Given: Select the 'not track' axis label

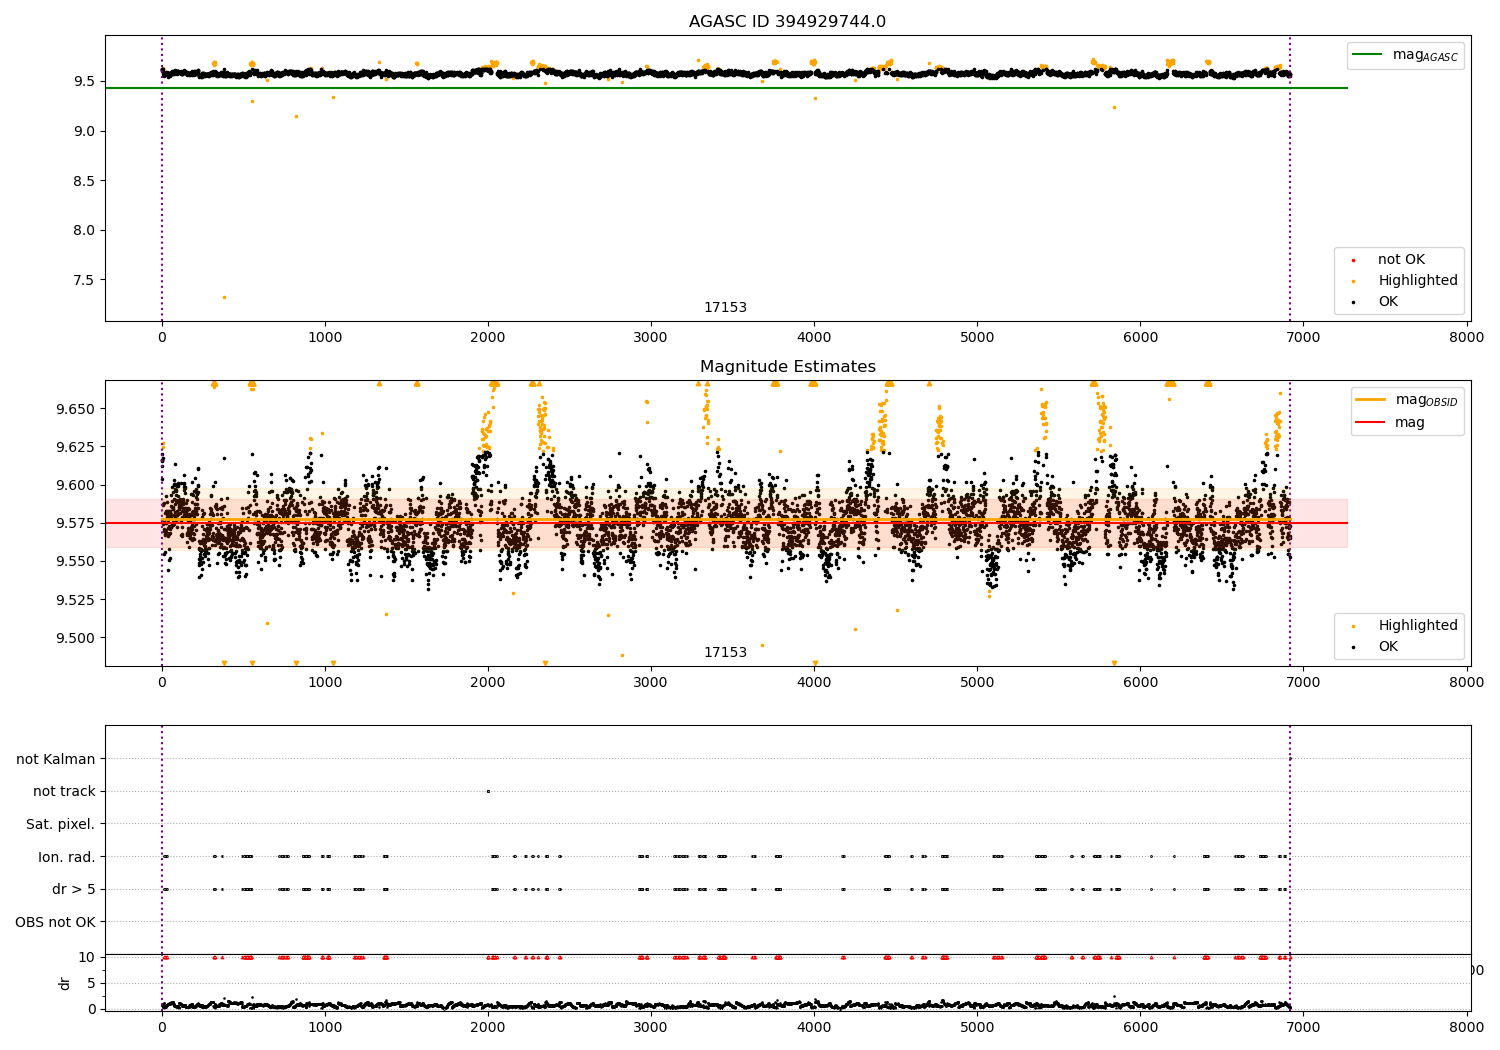Looking at the screenshot, I should click(x=64, y=792).
